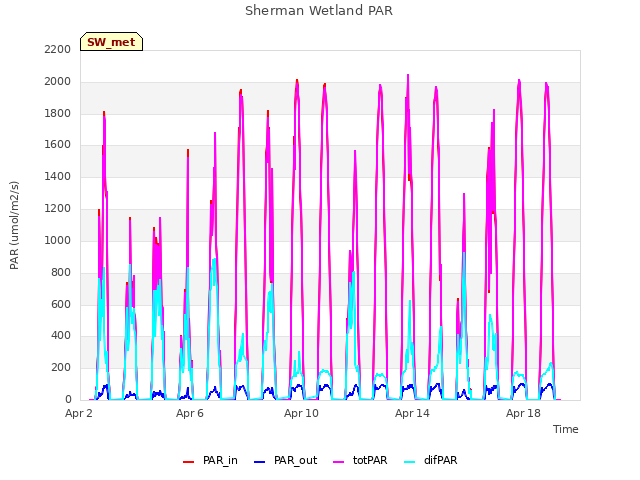
Task: Click the 1400 y-axis tick label
Action: point(58,176)
